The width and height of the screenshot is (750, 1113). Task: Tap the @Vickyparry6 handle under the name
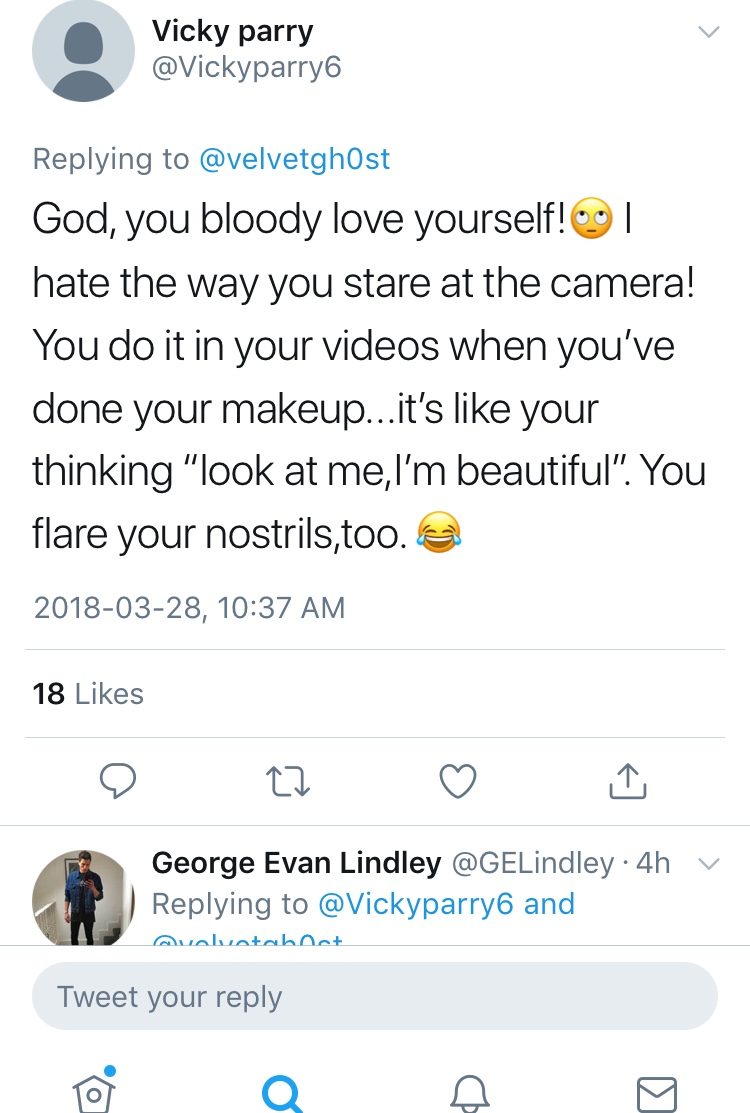(x=246, y=69)
